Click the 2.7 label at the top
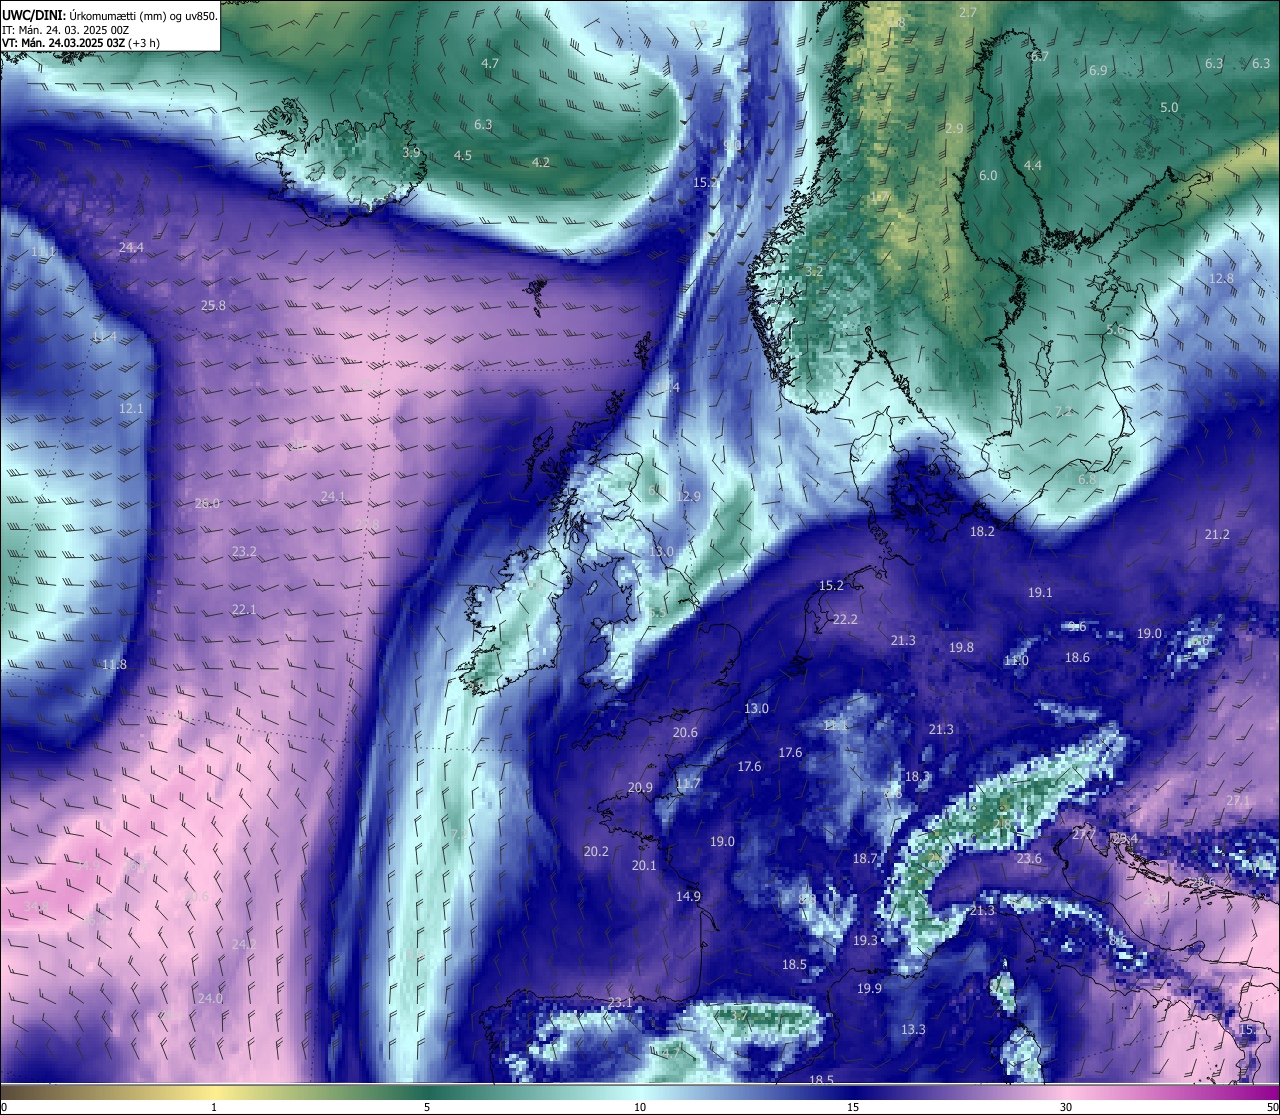 pyautogui.click(x=968, y=13)
